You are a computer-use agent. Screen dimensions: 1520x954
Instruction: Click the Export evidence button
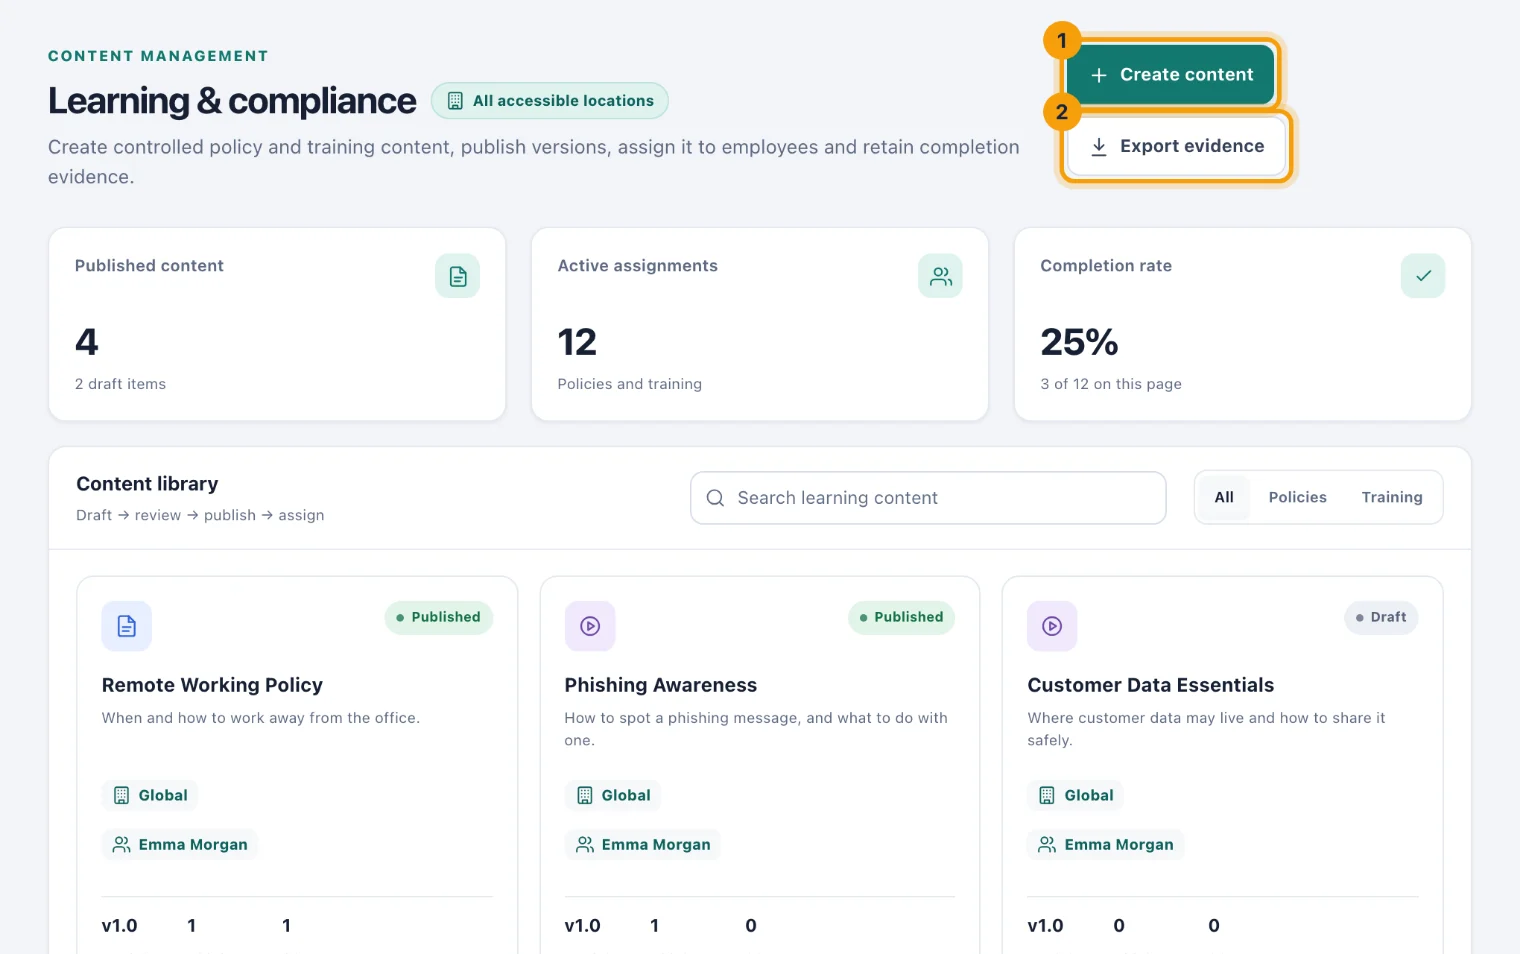(1177, 146)
